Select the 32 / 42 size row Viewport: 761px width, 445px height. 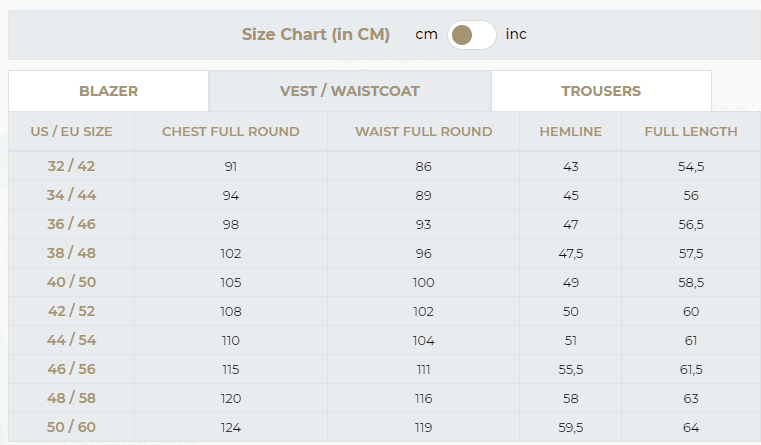click(384, 166)
